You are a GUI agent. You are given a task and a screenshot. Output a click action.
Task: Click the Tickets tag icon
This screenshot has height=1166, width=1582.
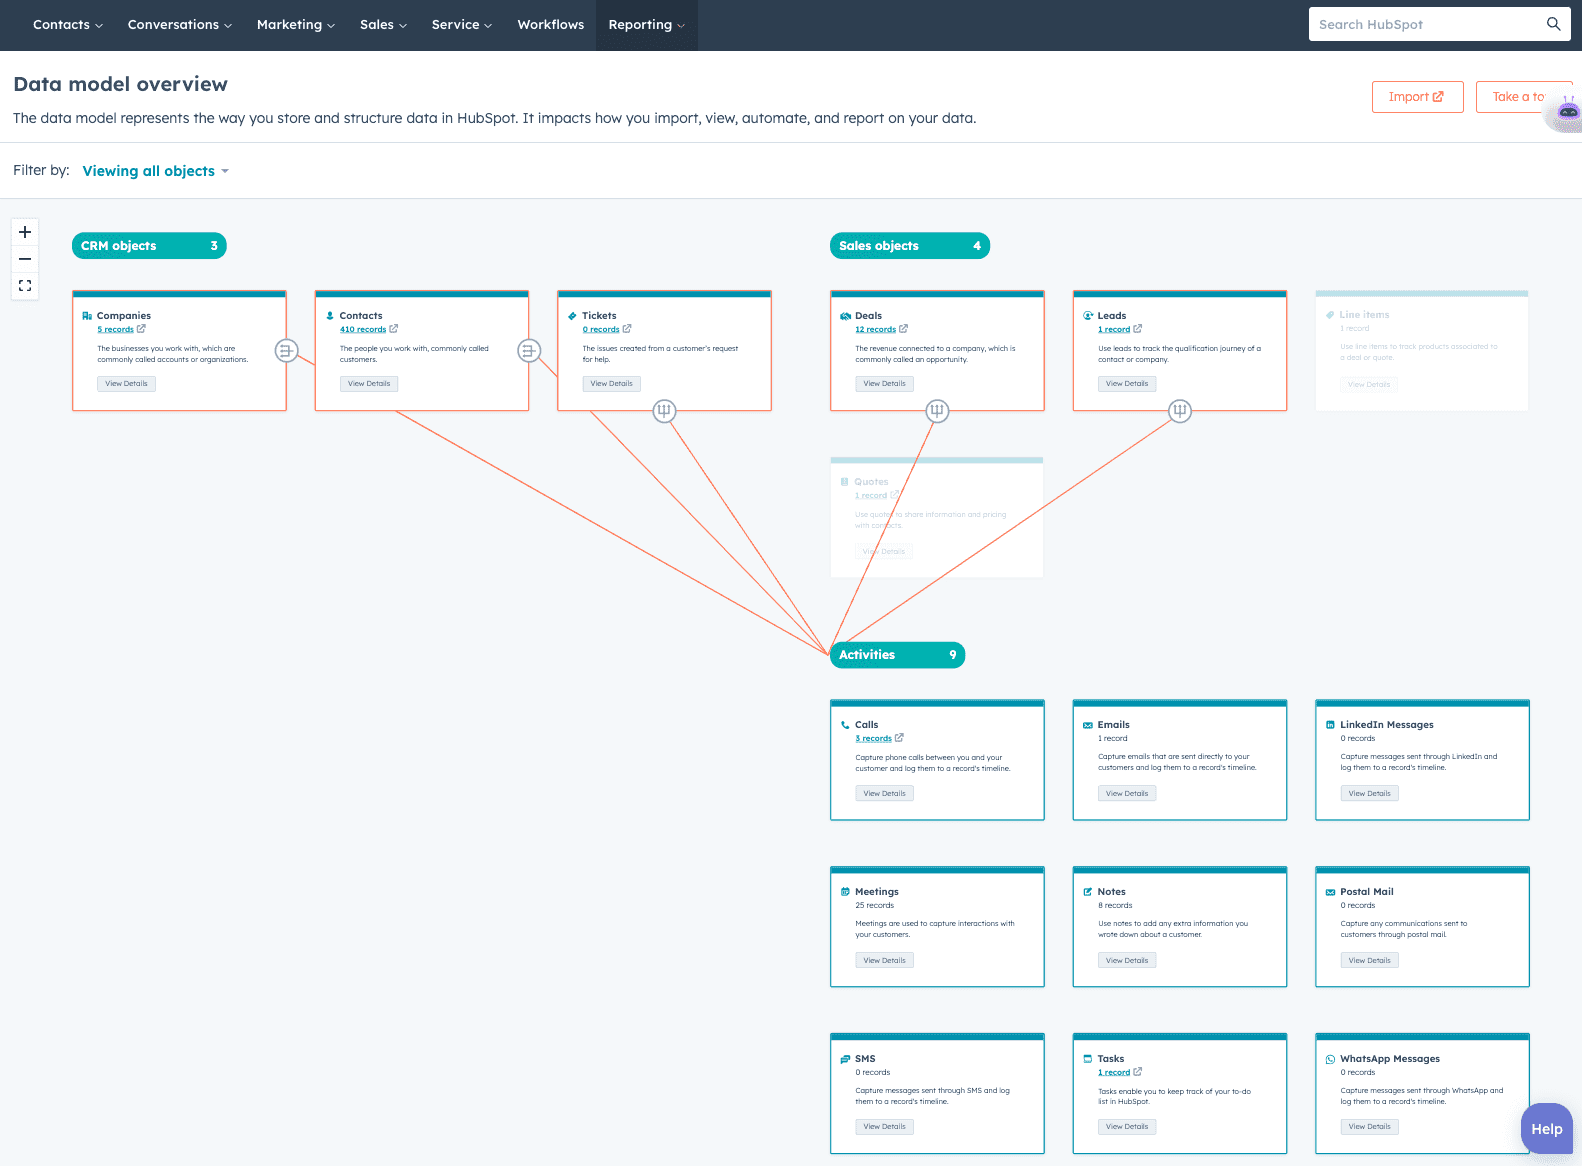(x=572, y=316)
